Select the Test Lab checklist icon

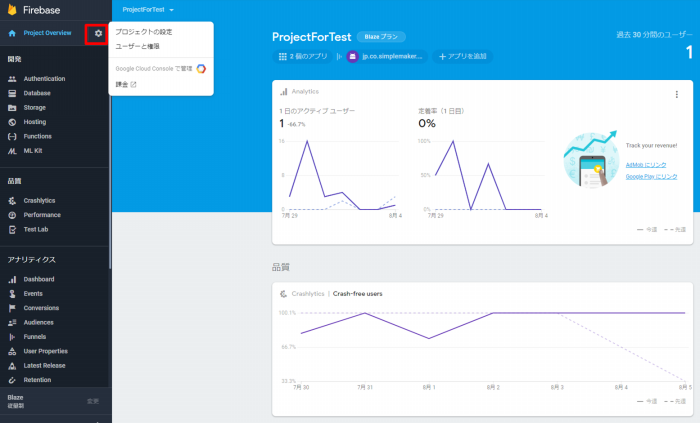pos(12,229)
